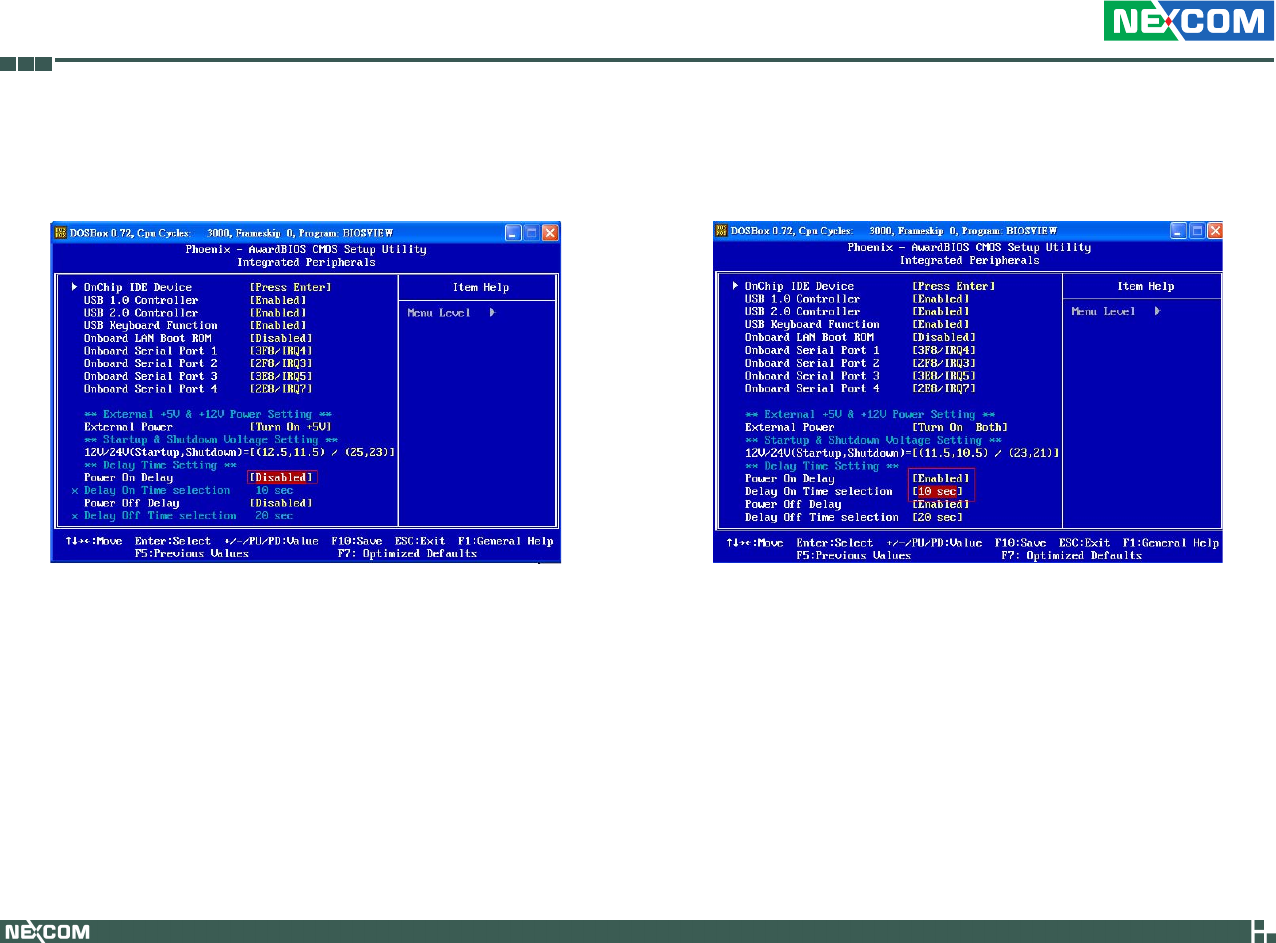
Task: Click Integrated Peripherals title in right window
Action: point(969,260)
